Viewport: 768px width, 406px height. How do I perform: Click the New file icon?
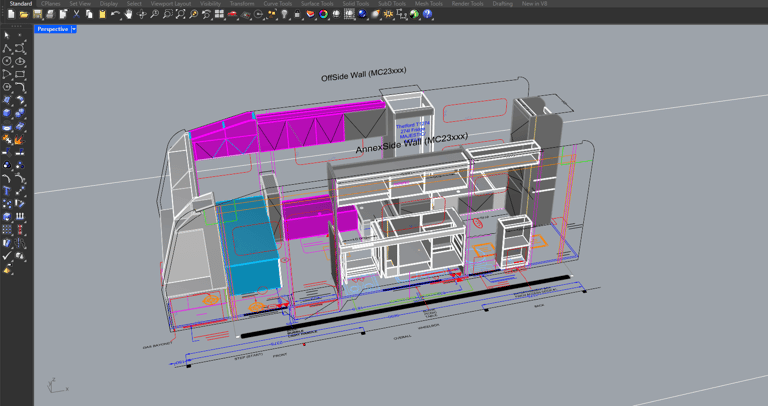pyautogui.click(x=11, y=15)
